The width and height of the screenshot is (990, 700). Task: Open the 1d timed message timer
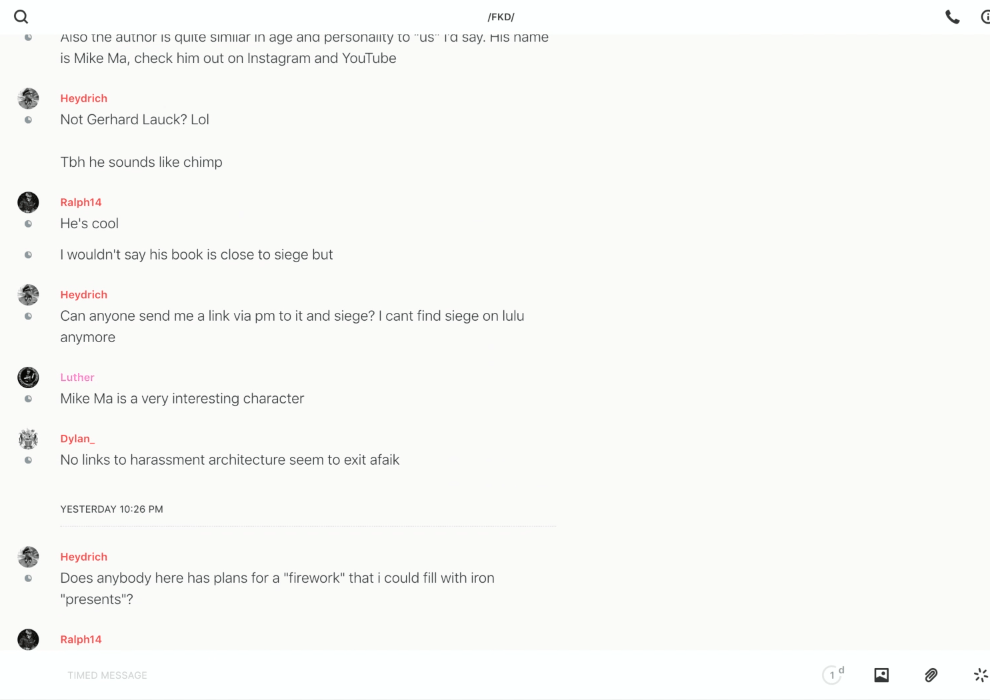point(833,675)
